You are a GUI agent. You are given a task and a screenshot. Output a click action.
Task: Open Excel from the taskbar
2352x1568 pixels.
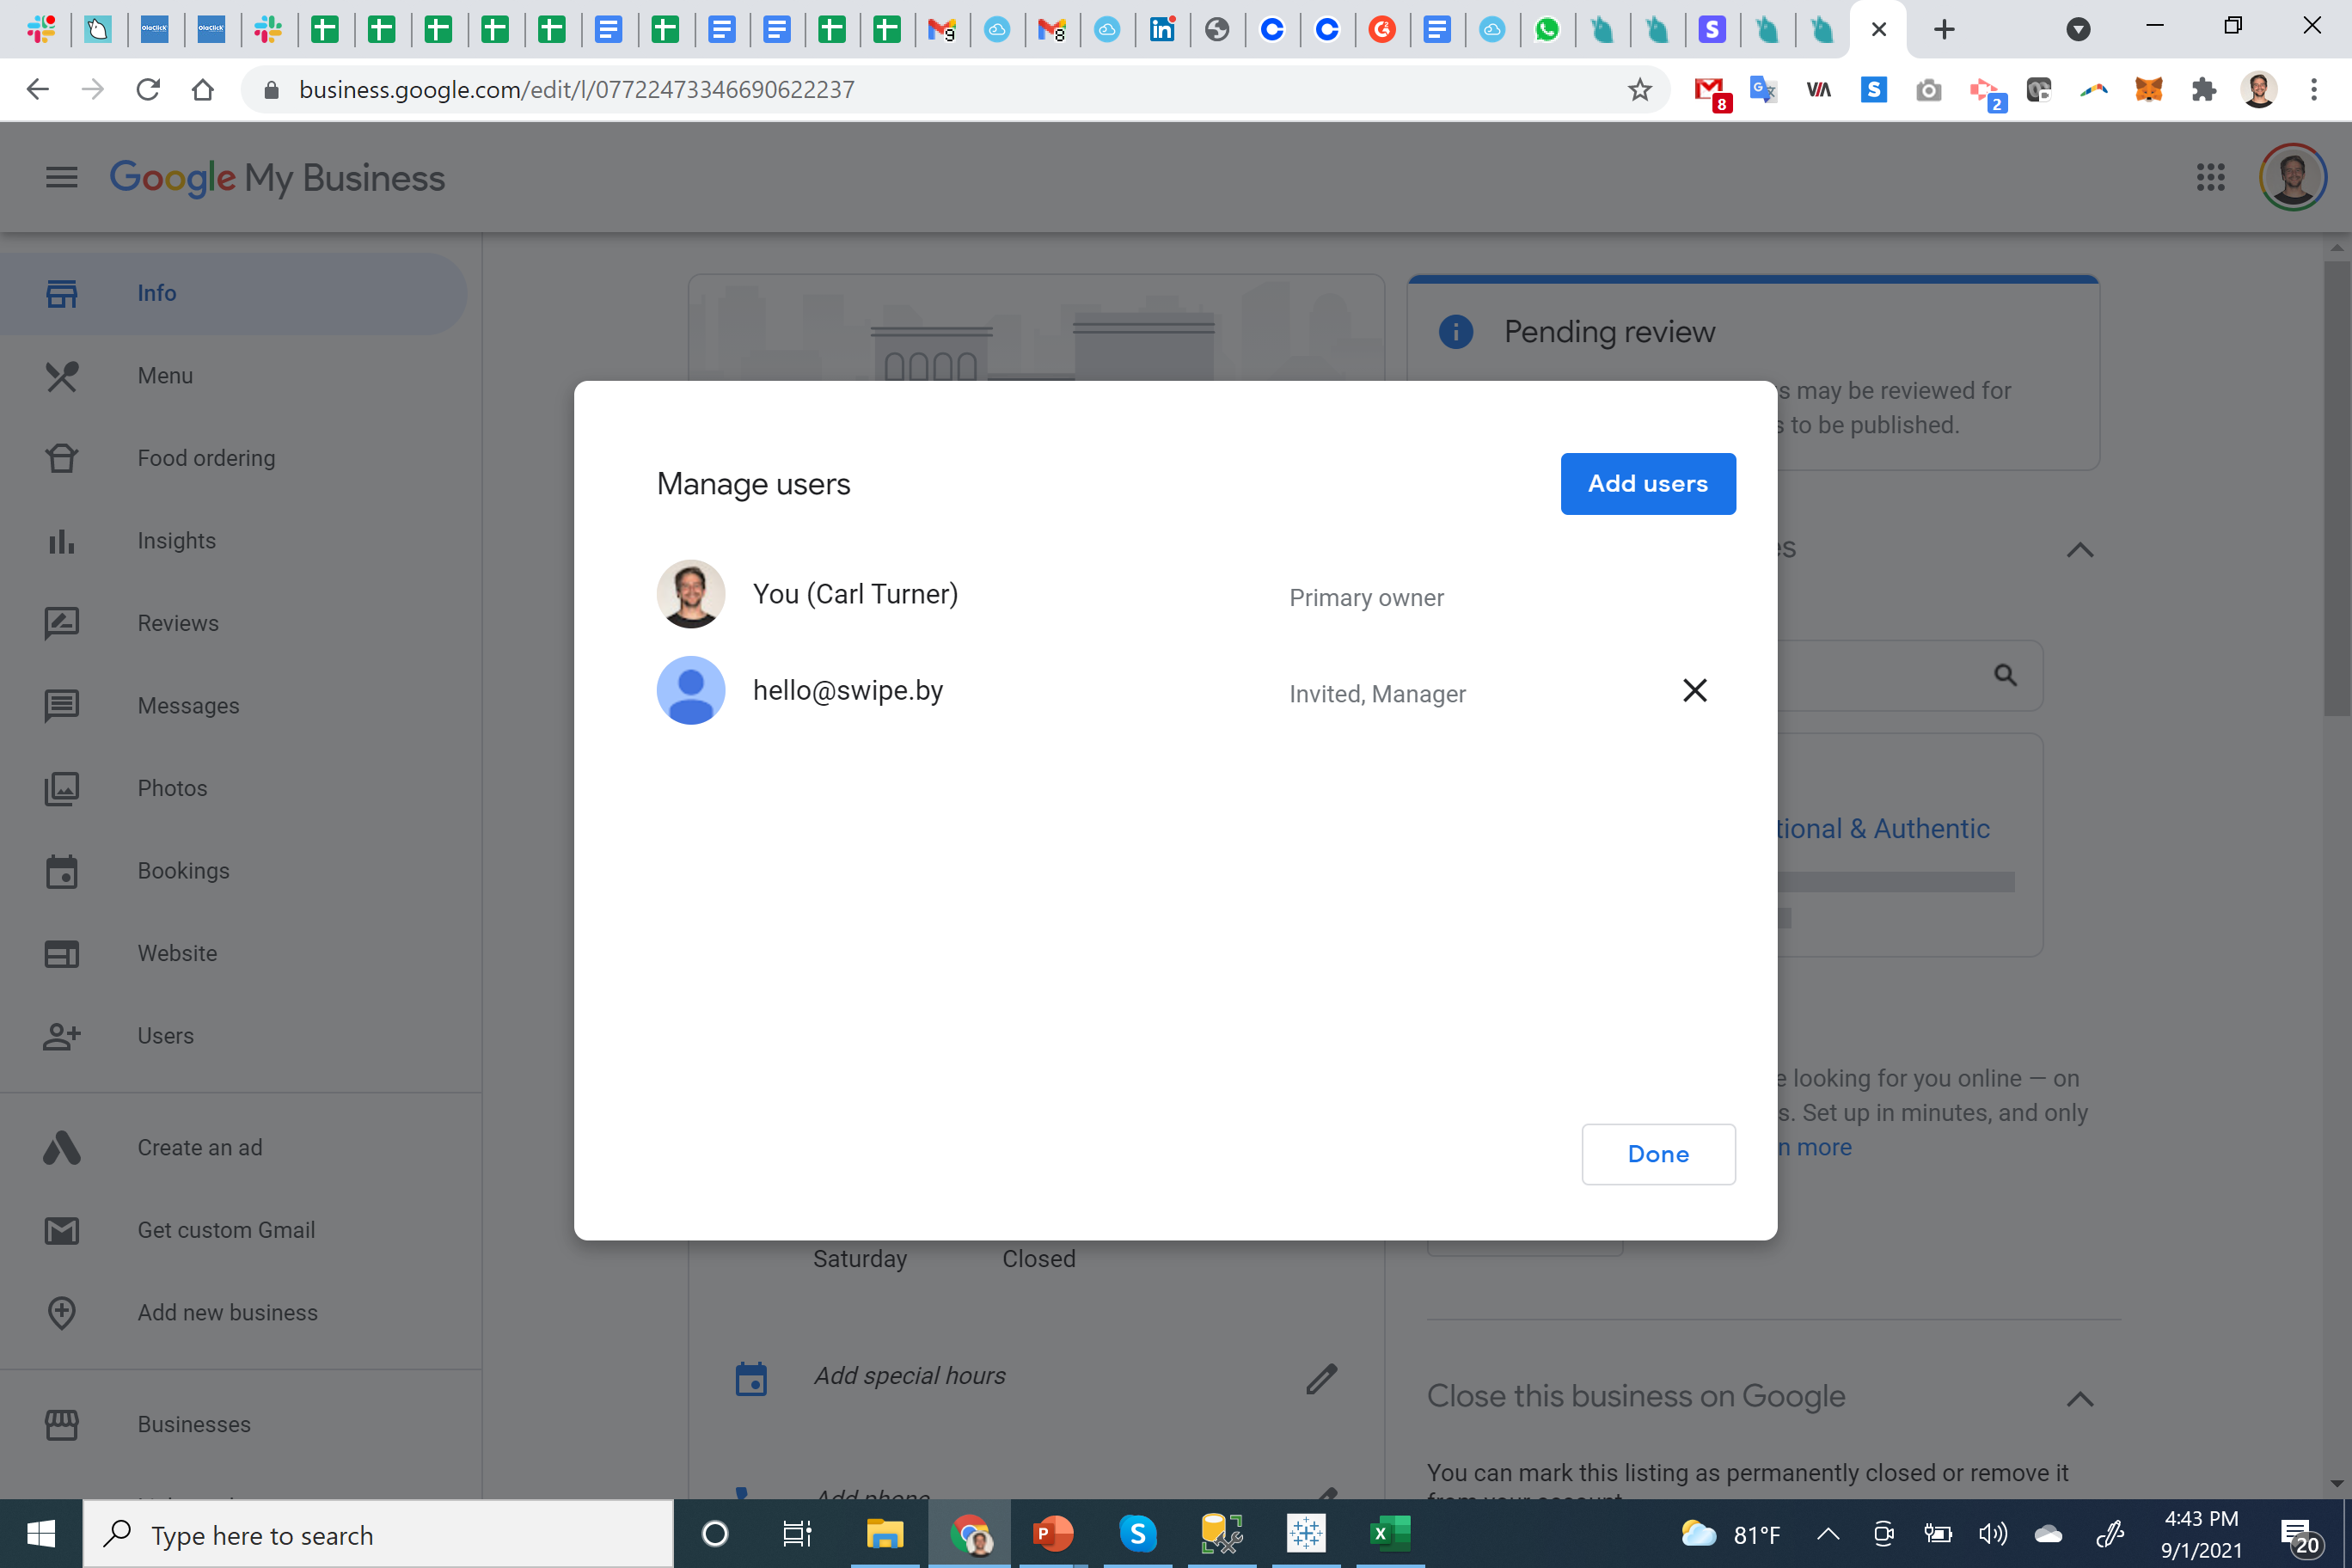(1389, 1533)
